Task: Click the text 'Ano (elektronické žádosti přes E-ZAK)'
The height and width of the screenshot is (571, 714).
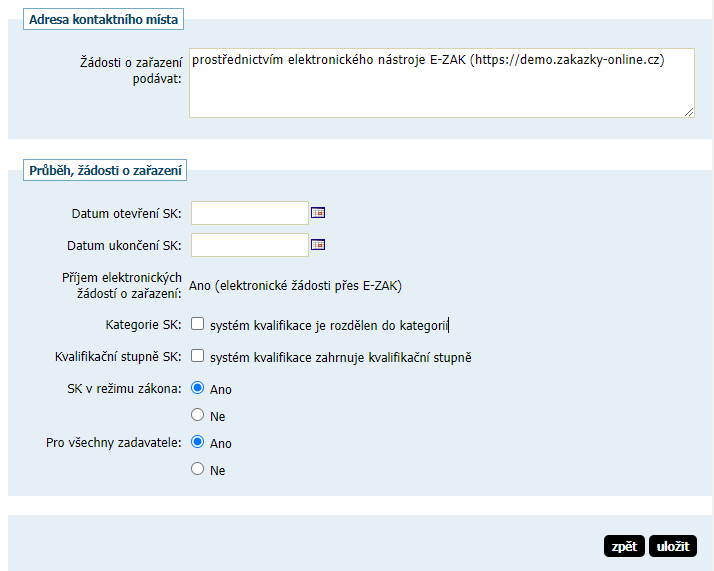Action: coord(295,286)
